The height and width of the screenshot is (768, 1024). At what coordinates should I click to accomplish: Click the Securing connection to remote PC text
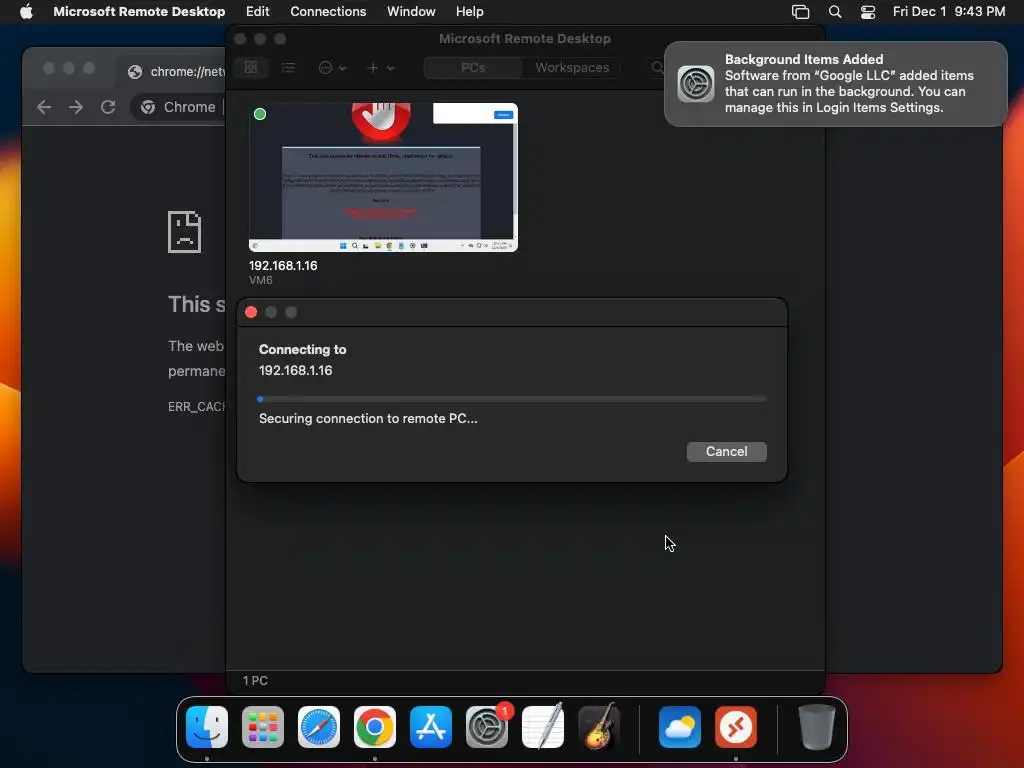click(x=368, y=419)
